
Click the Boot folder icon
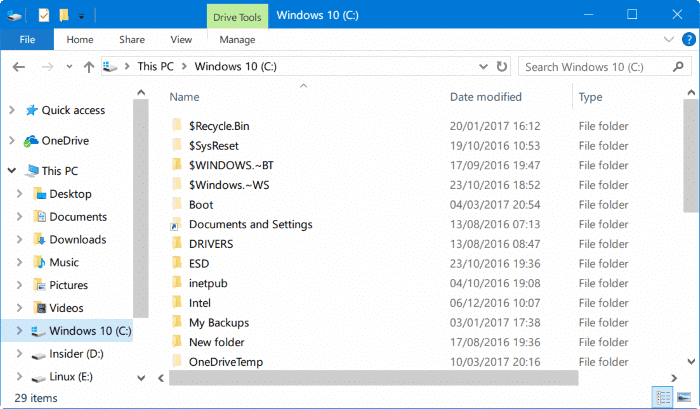tap(177, 204)
